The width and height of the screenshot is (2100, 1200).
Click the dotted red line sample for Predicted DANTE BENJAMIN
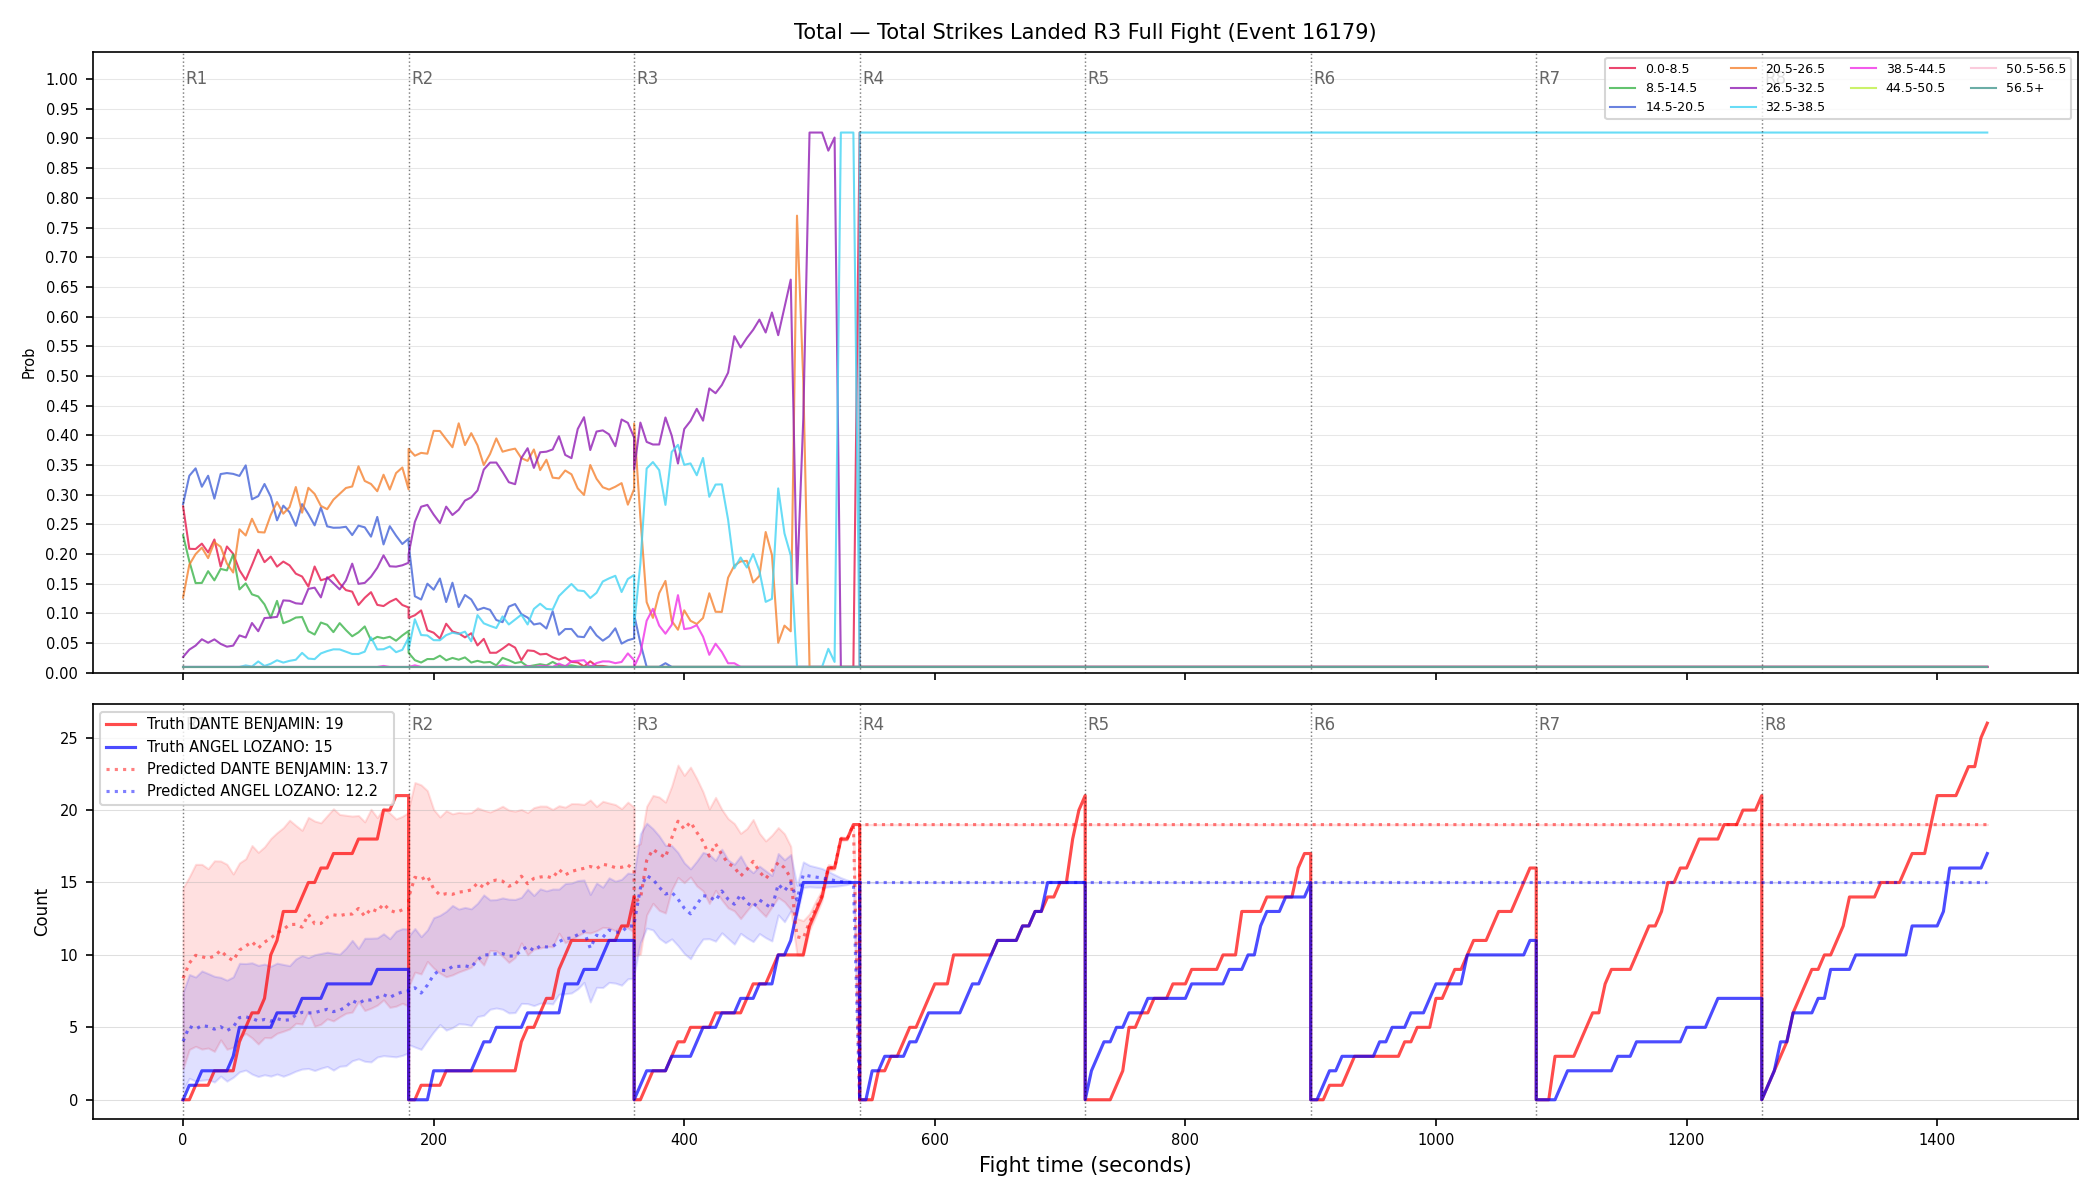(x=122, y=769)
